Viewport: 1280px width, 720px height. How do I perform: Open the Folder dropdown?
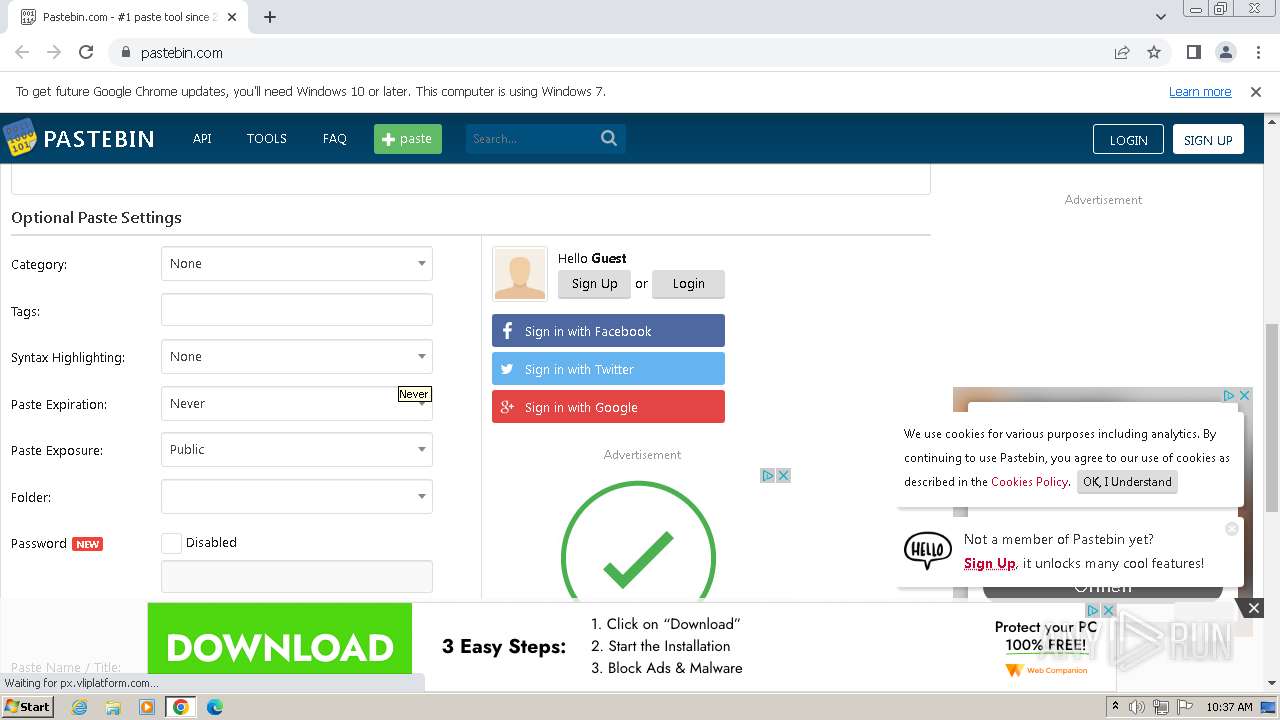tap(297, 497)
